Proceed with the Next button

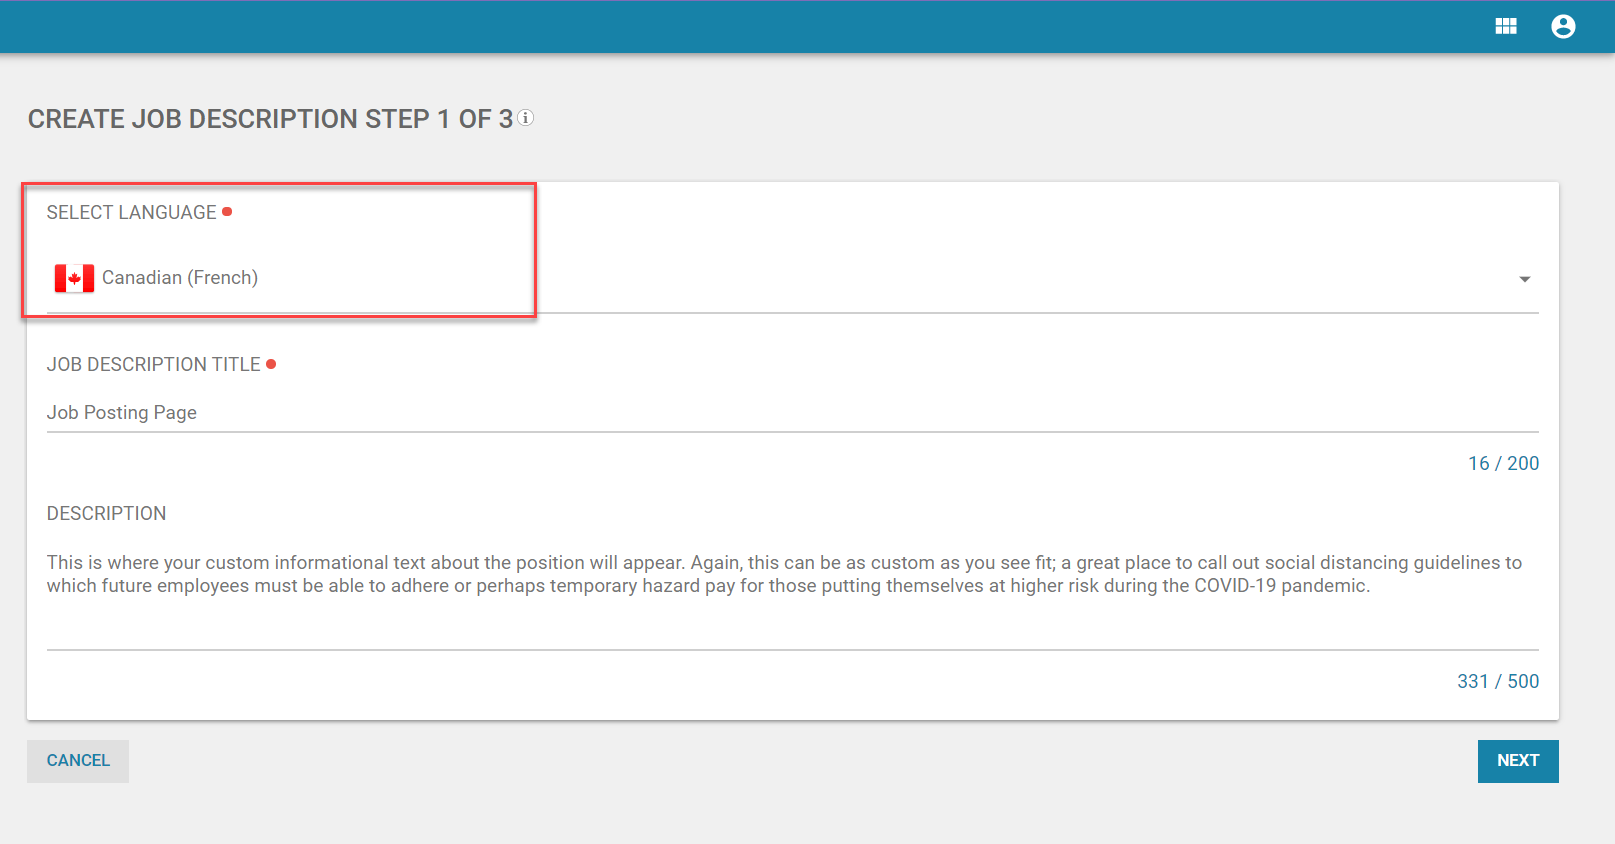(x=1517, y=761)
